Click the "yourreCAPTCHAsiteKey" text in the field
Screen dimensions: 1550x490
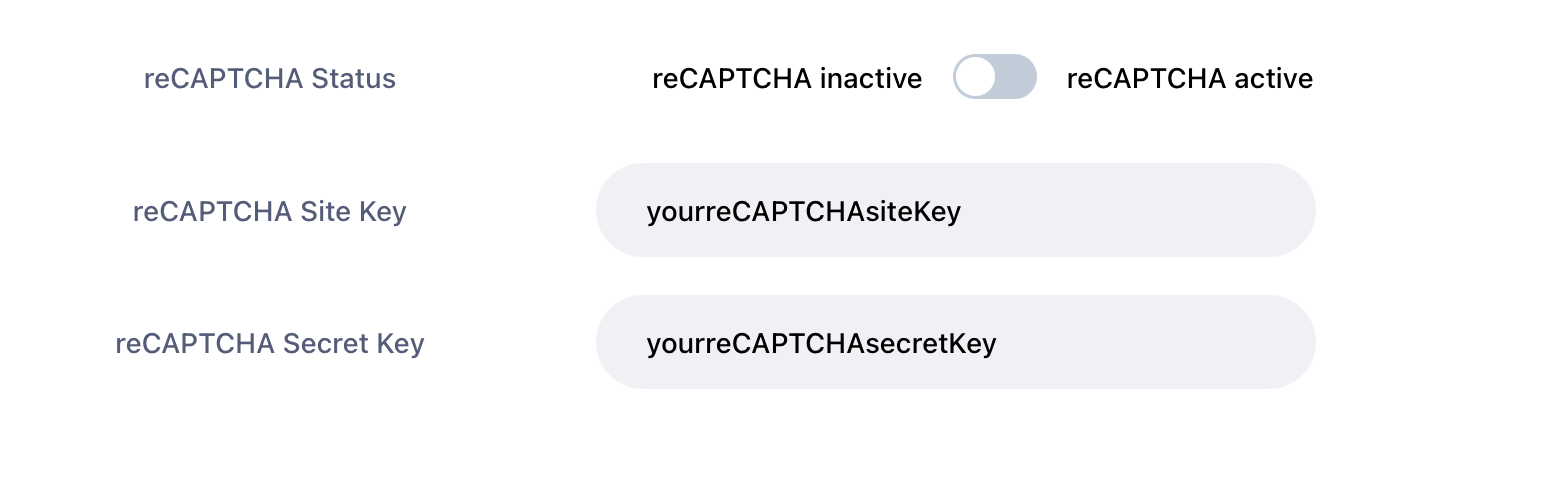pyautogui.click(x=803, y=211)
